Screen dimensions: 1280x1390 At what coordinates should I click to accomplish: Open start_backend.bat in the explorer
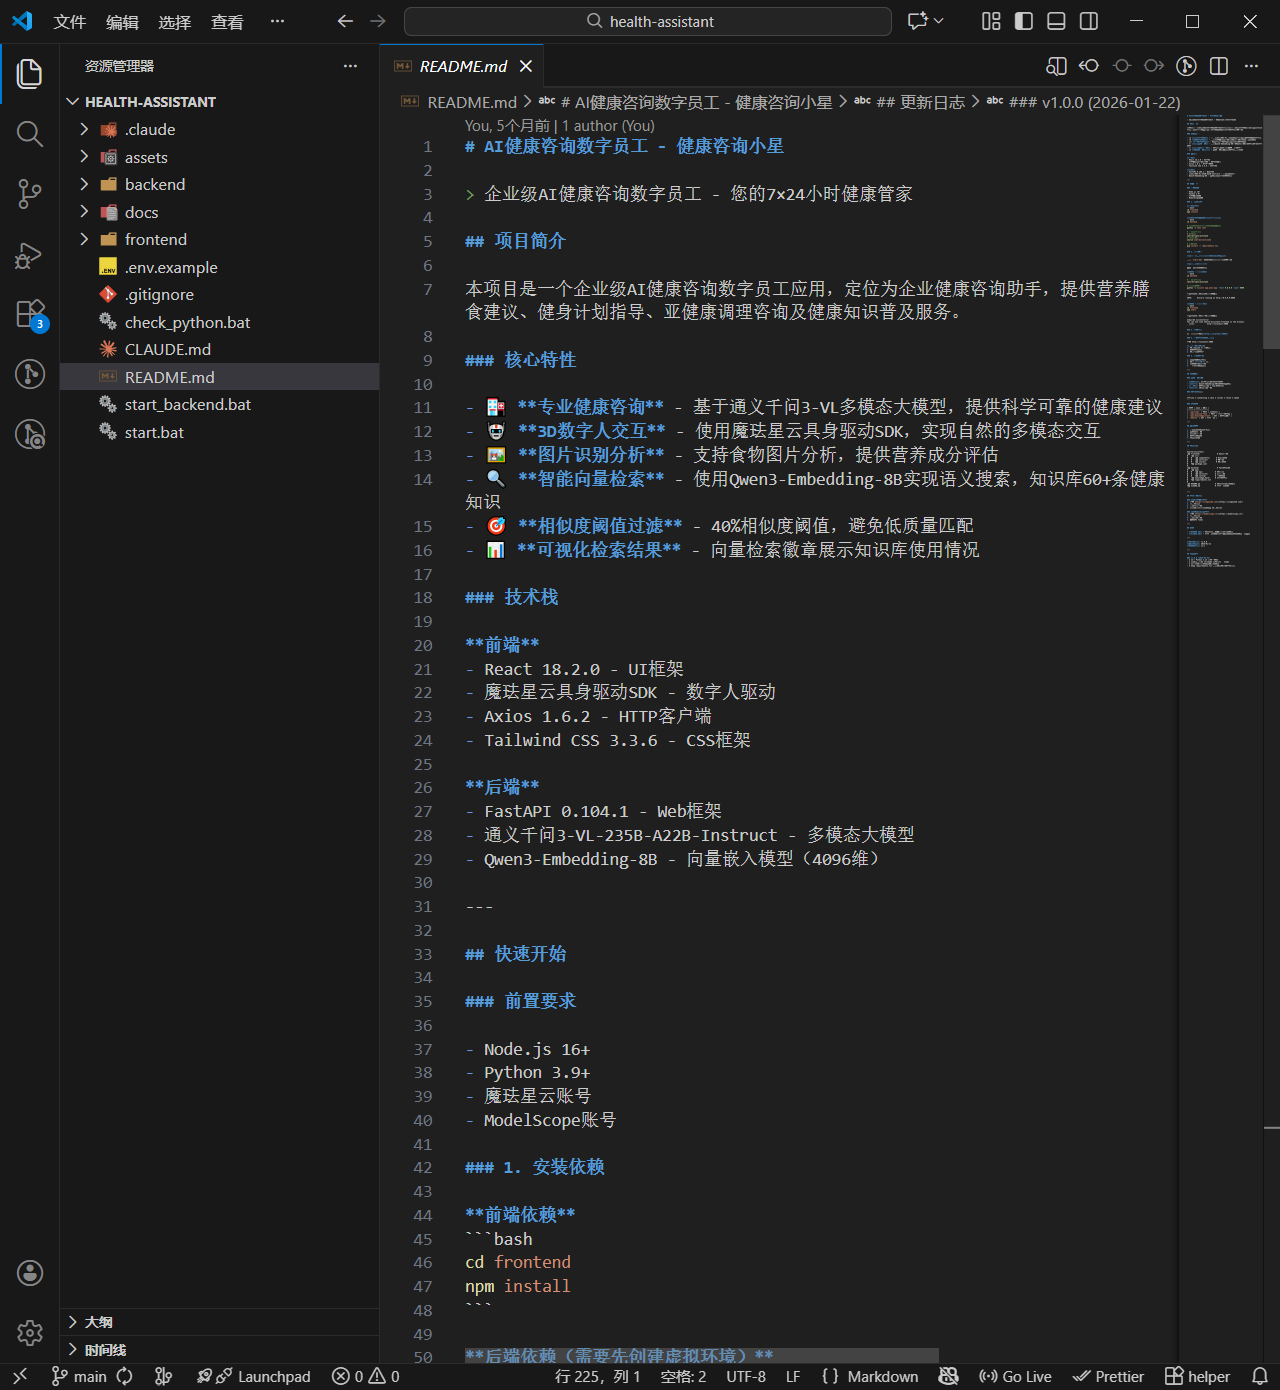220,405
